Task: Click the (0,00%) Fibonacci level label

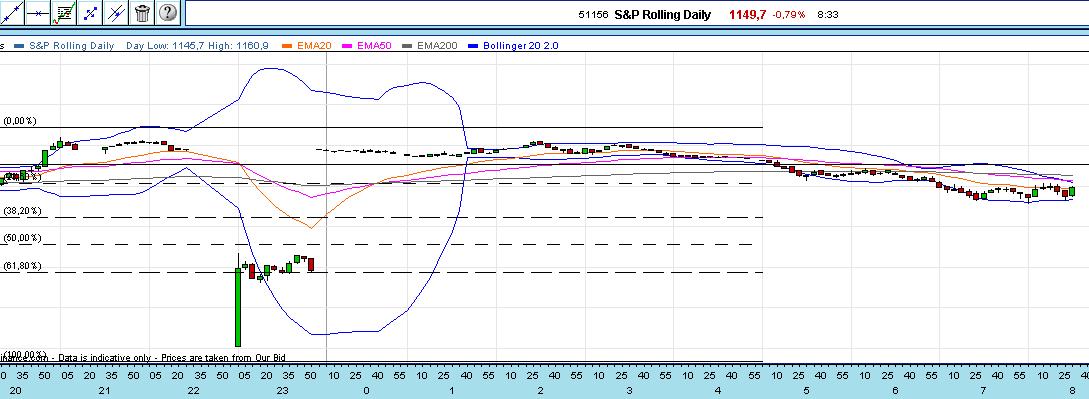Action: coord(20,121)
